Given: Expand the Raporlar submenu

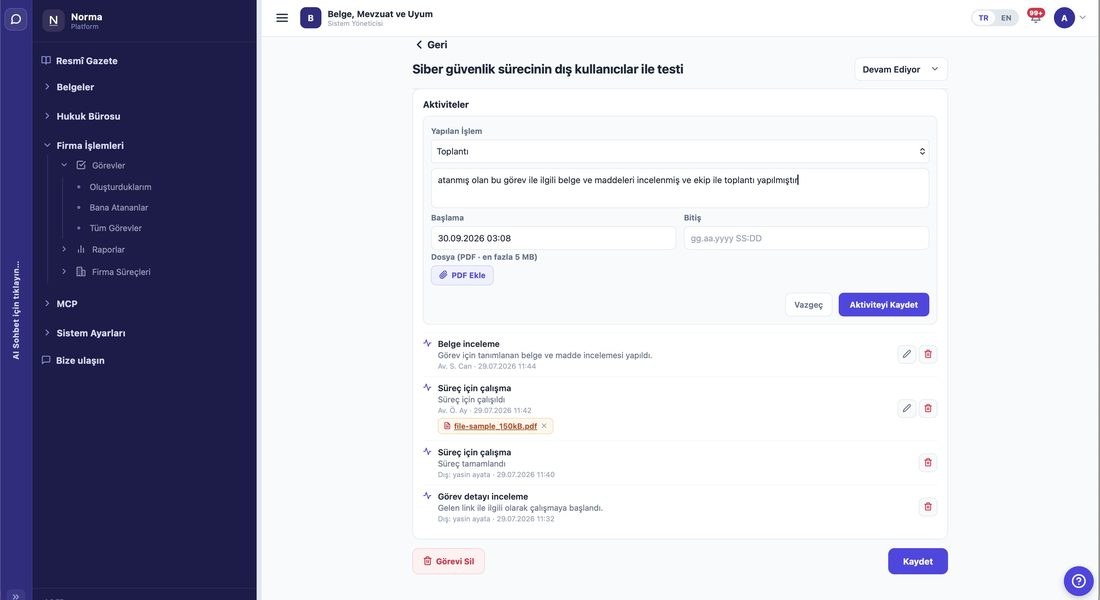Looking at the screenshot, I should 64,249.
